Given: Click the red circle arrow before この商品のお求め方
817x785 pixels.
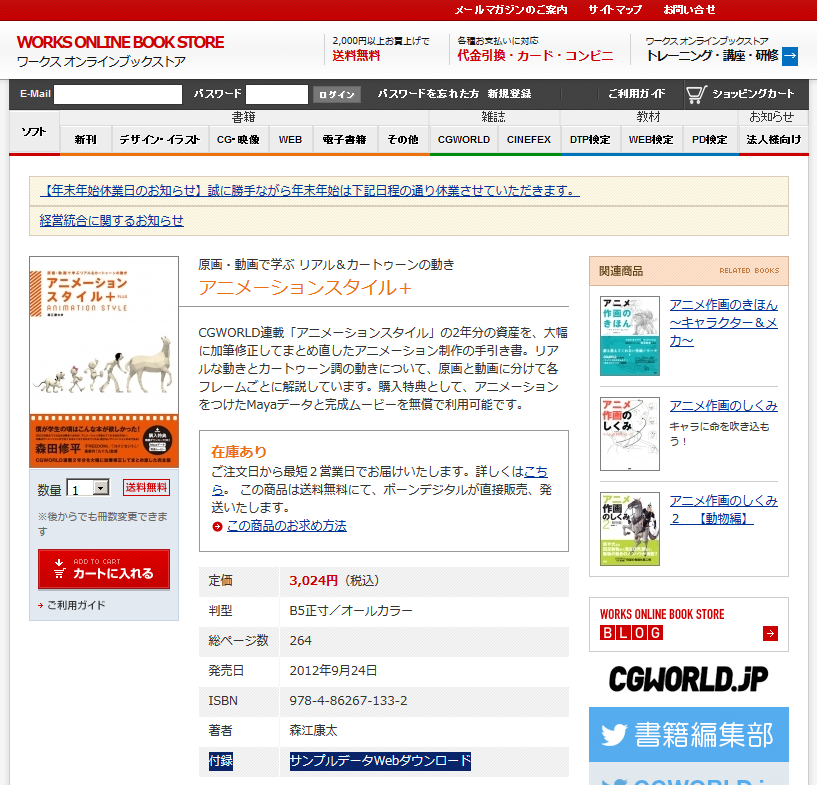Looking at the screenshot, I should click(x=217, y=527).
